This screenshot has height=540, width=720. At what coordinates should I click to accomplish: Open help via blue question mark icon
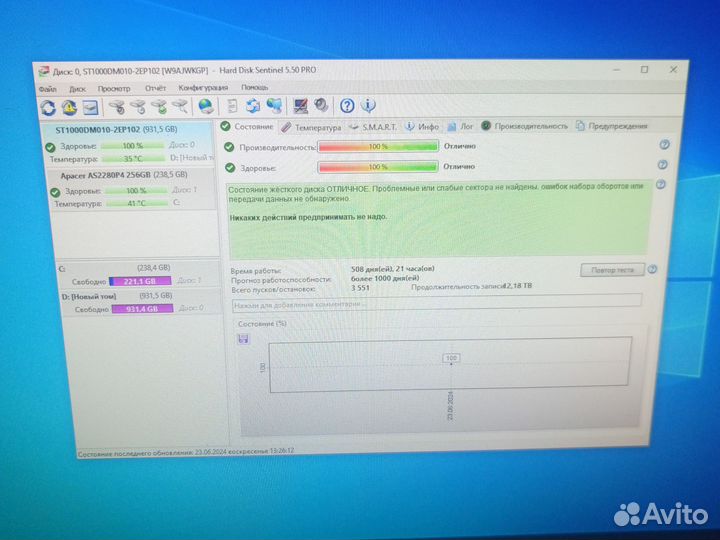tap(347, 106)
